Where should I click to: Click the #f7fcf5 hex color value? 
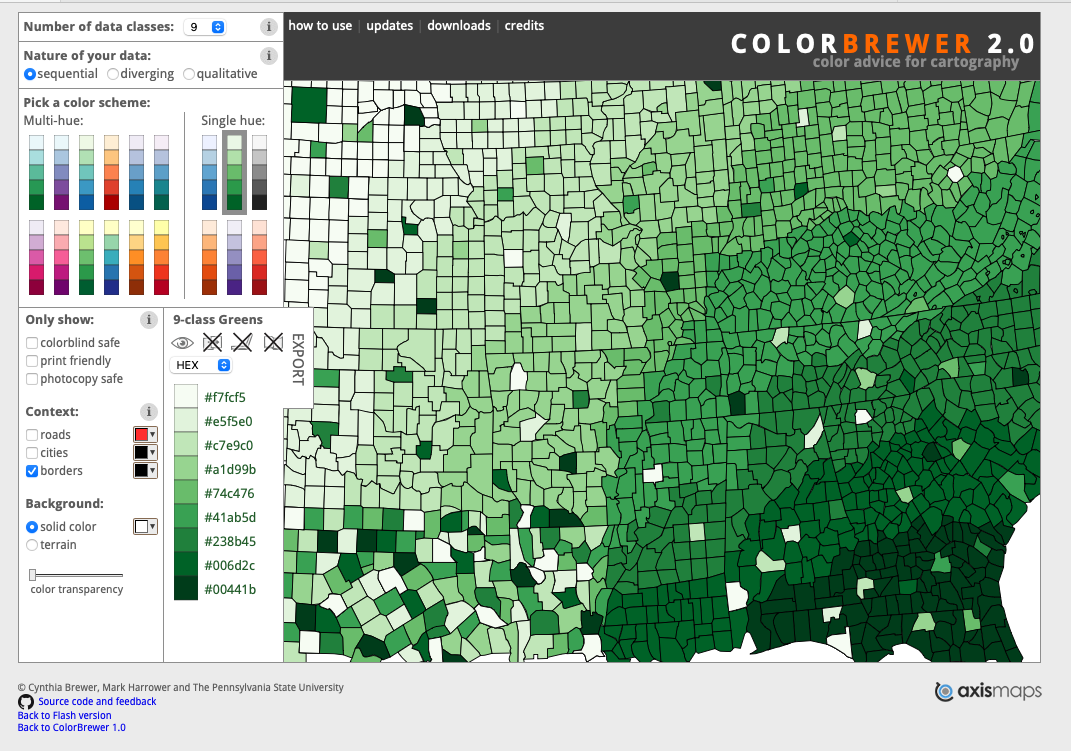click(x=225, y=397)
